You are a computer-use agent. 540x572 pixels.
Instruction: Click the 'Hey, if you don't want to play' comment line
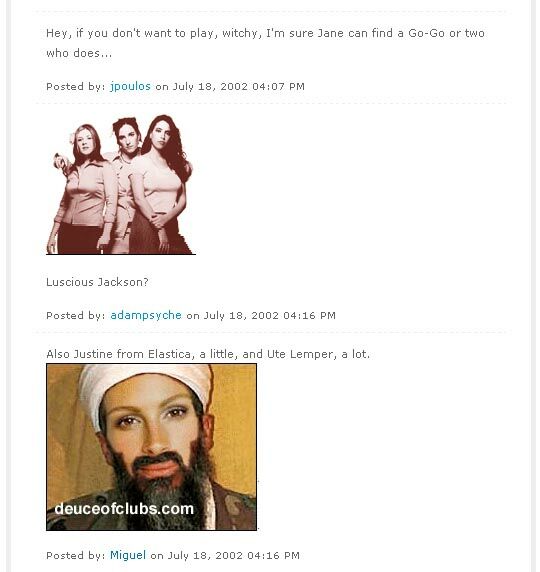[265, 33]
